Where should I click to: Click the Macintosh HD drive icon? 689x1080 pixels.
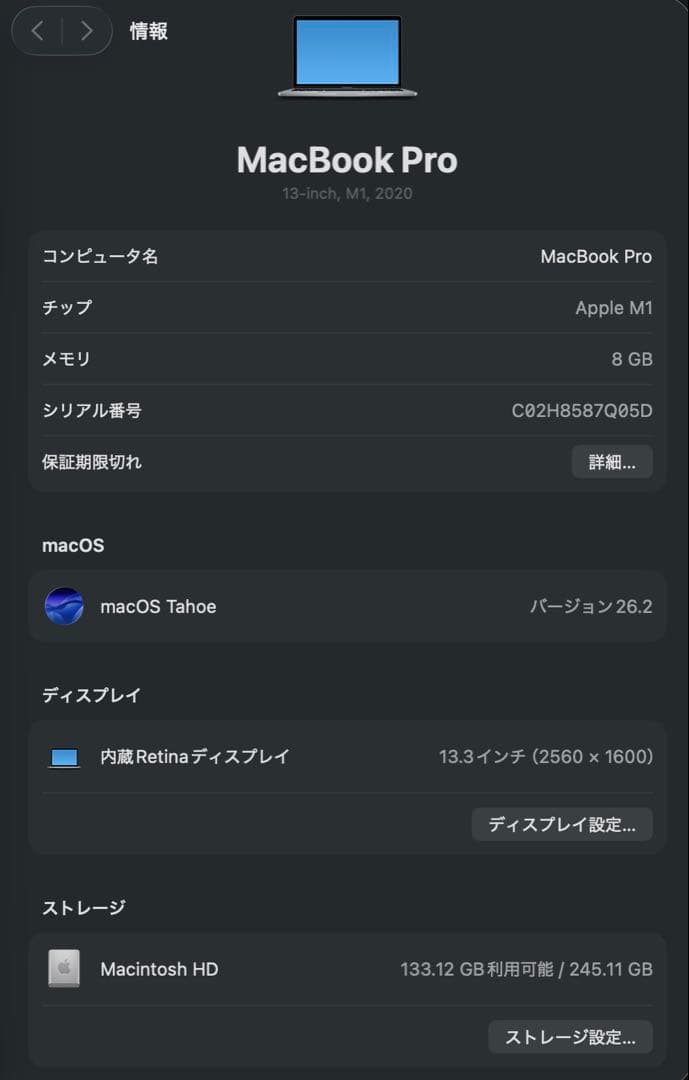pyautogui.click(x=64, y=968)
